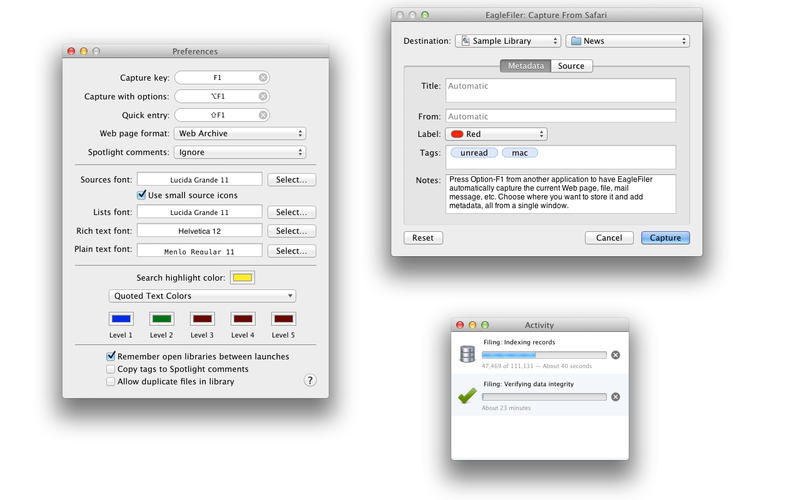Image resolution: width=800 pixels, height=500 pixels.
Task: Close the Activity window
Action: (460, 325)
